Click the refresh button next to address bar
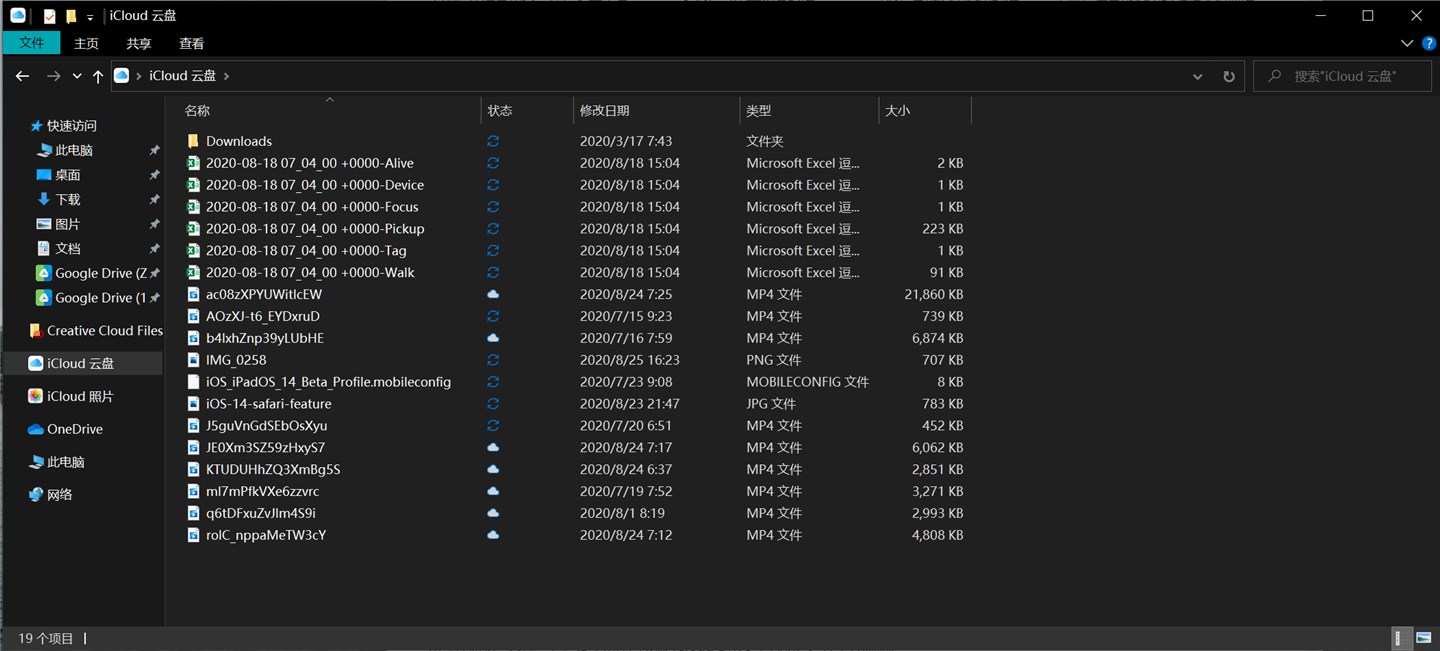 coord(1229,76)
